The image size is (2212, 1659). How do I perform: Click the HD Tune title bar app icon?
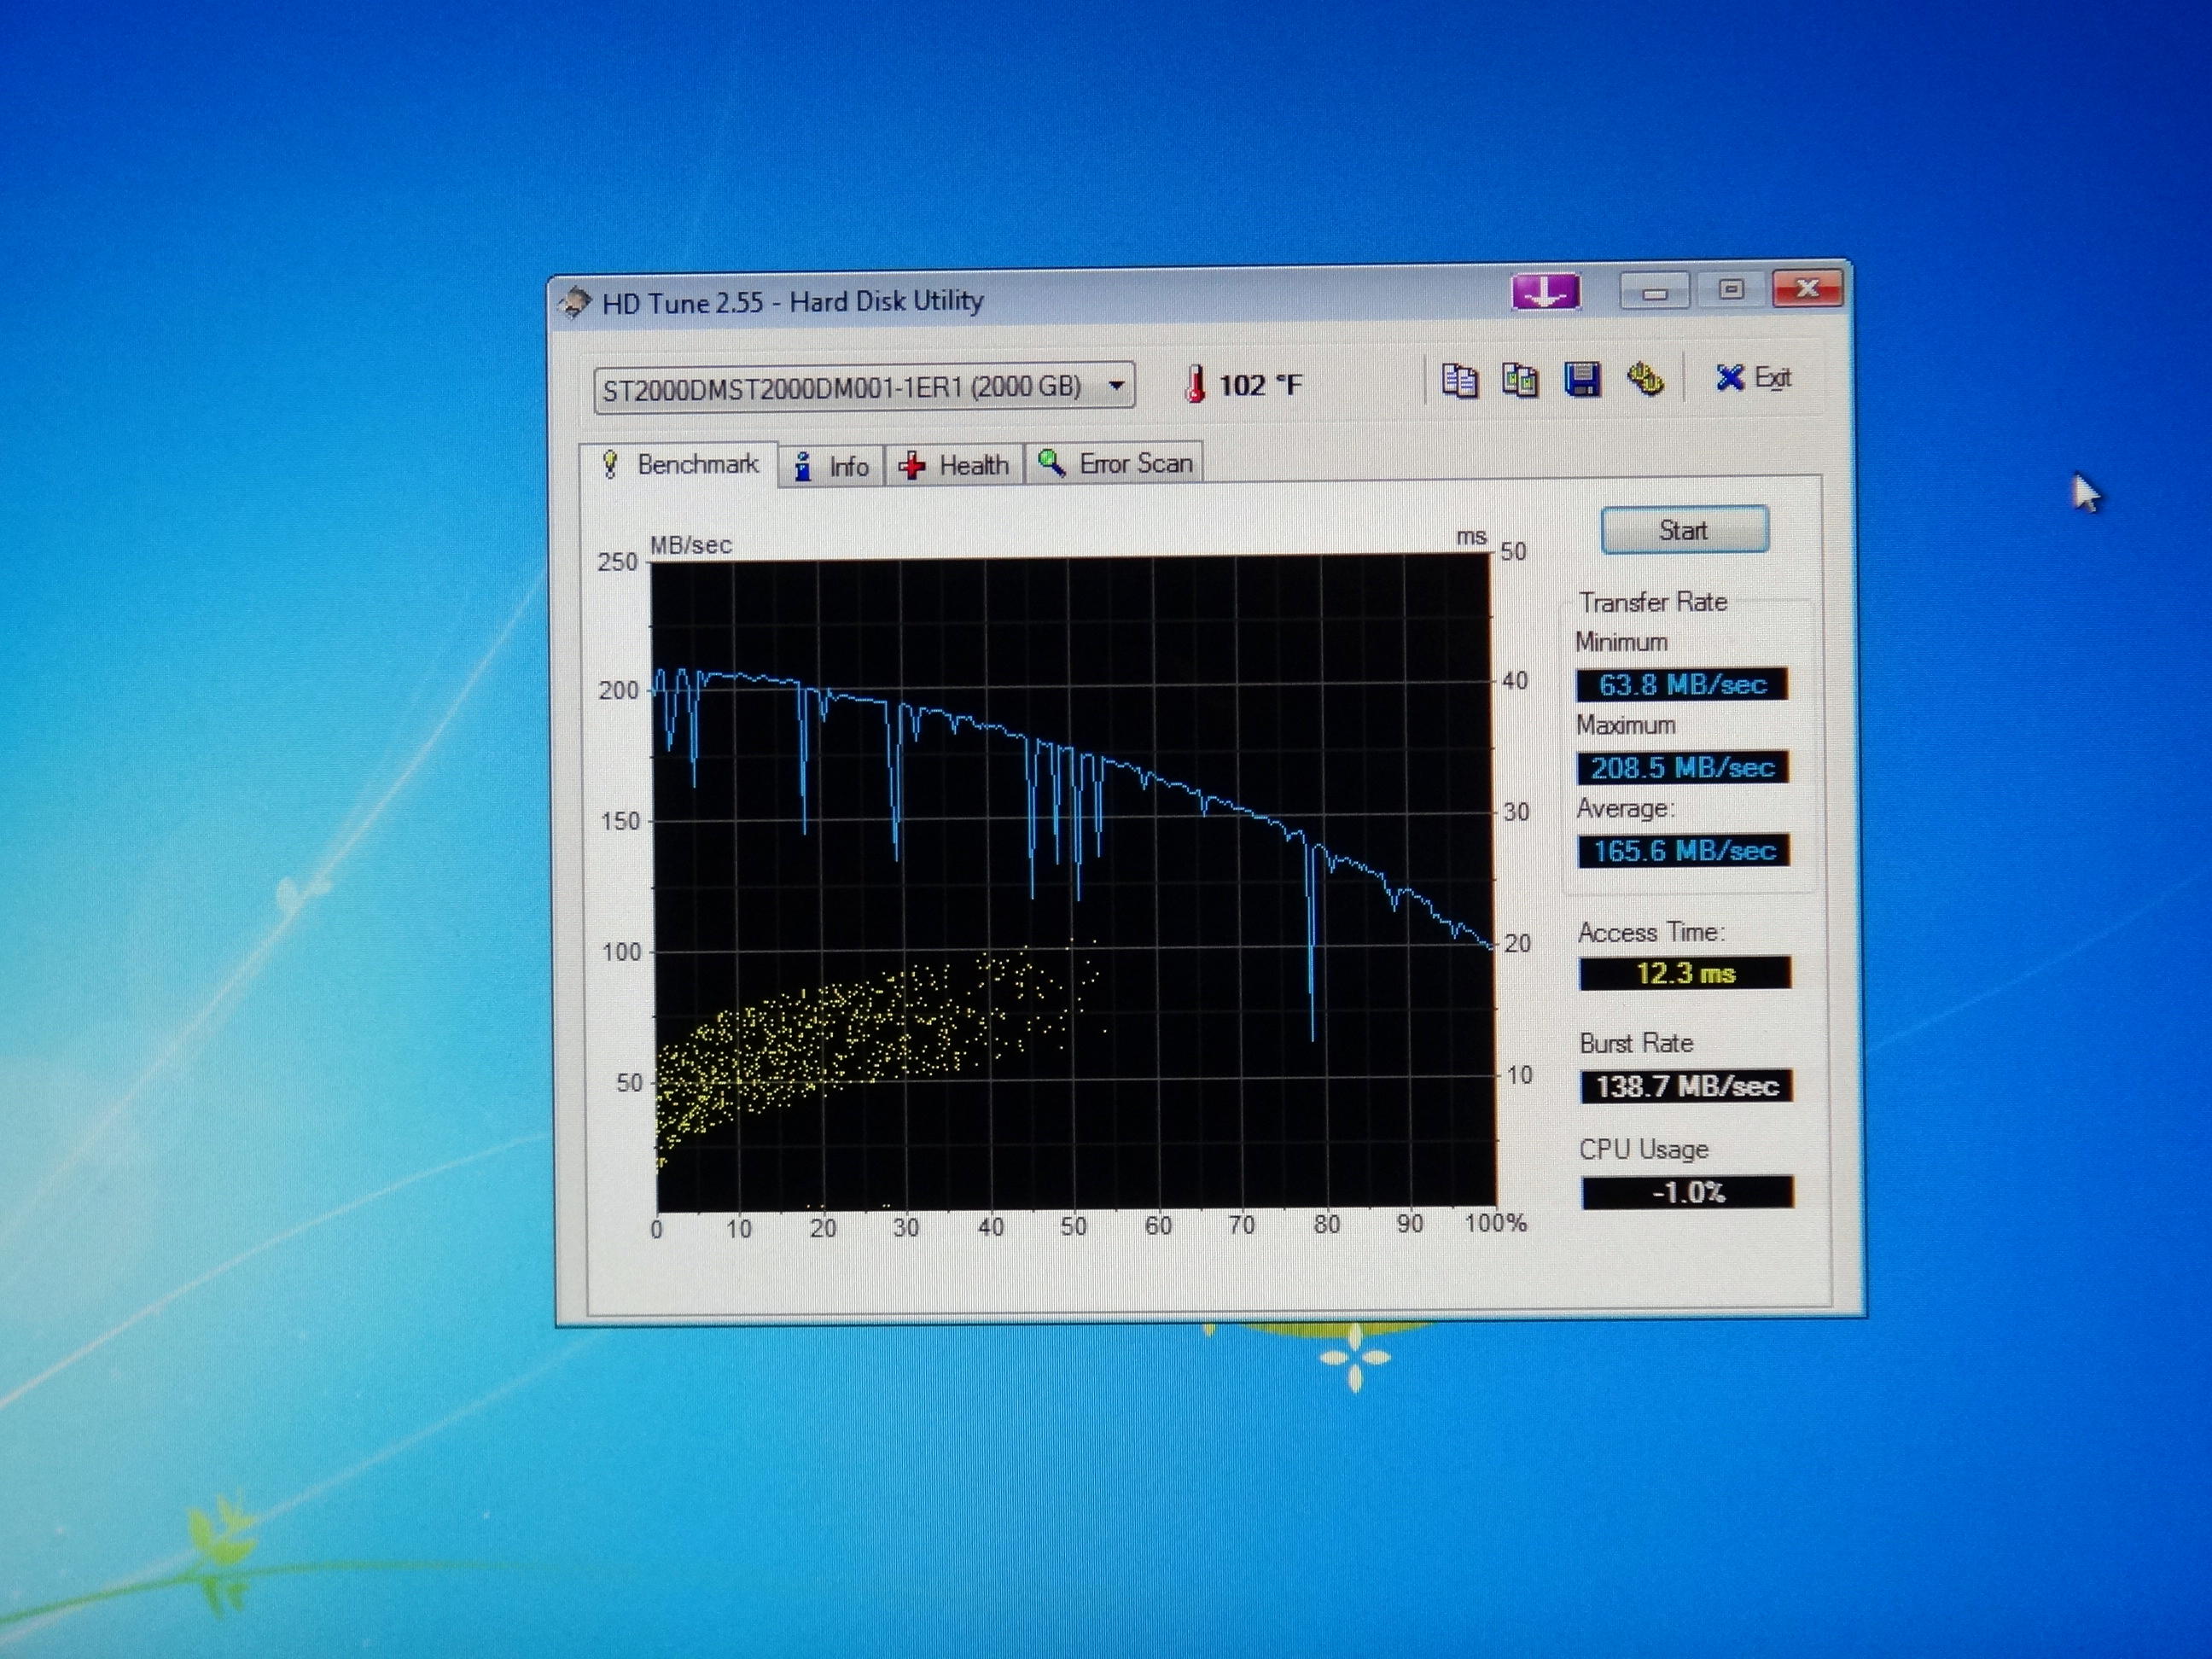(x=575, y=302)
